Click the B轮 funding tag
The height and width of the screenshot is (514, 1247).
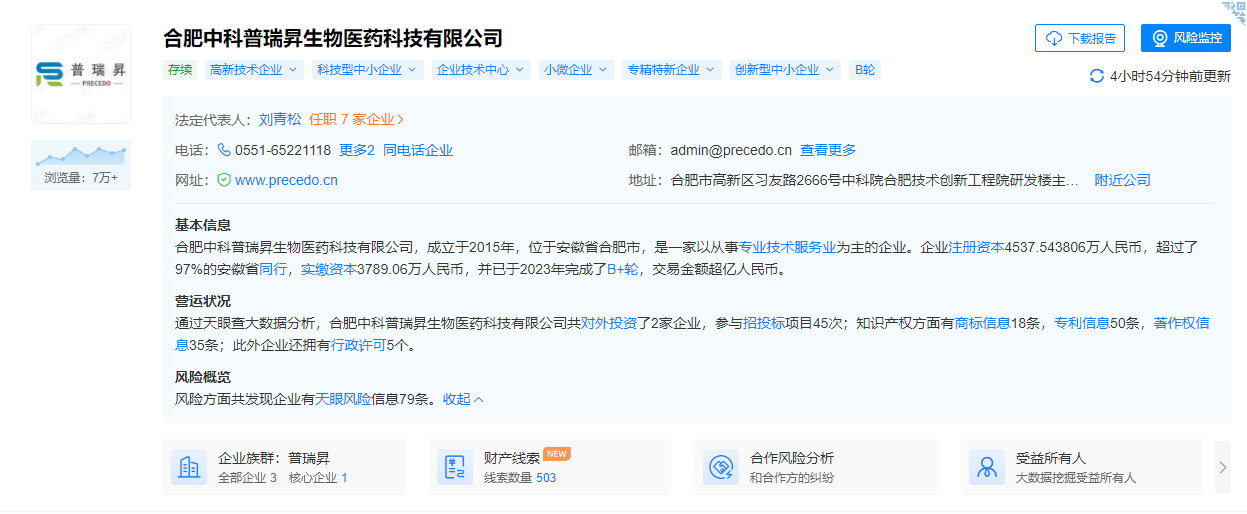(865, 70)
